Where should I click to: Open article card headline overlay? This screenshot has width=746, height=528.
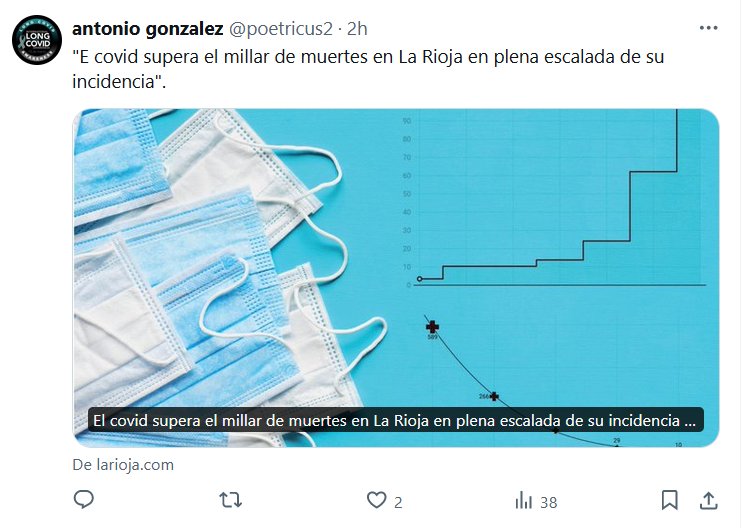tap(396, 420)
